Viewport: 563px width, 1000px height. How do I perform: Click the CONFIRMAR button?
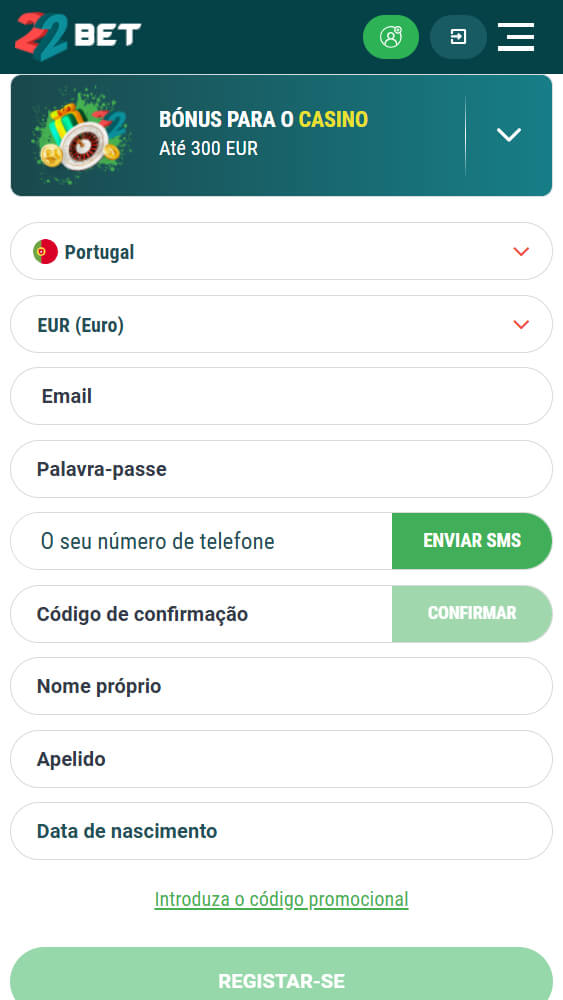point(472,614)
